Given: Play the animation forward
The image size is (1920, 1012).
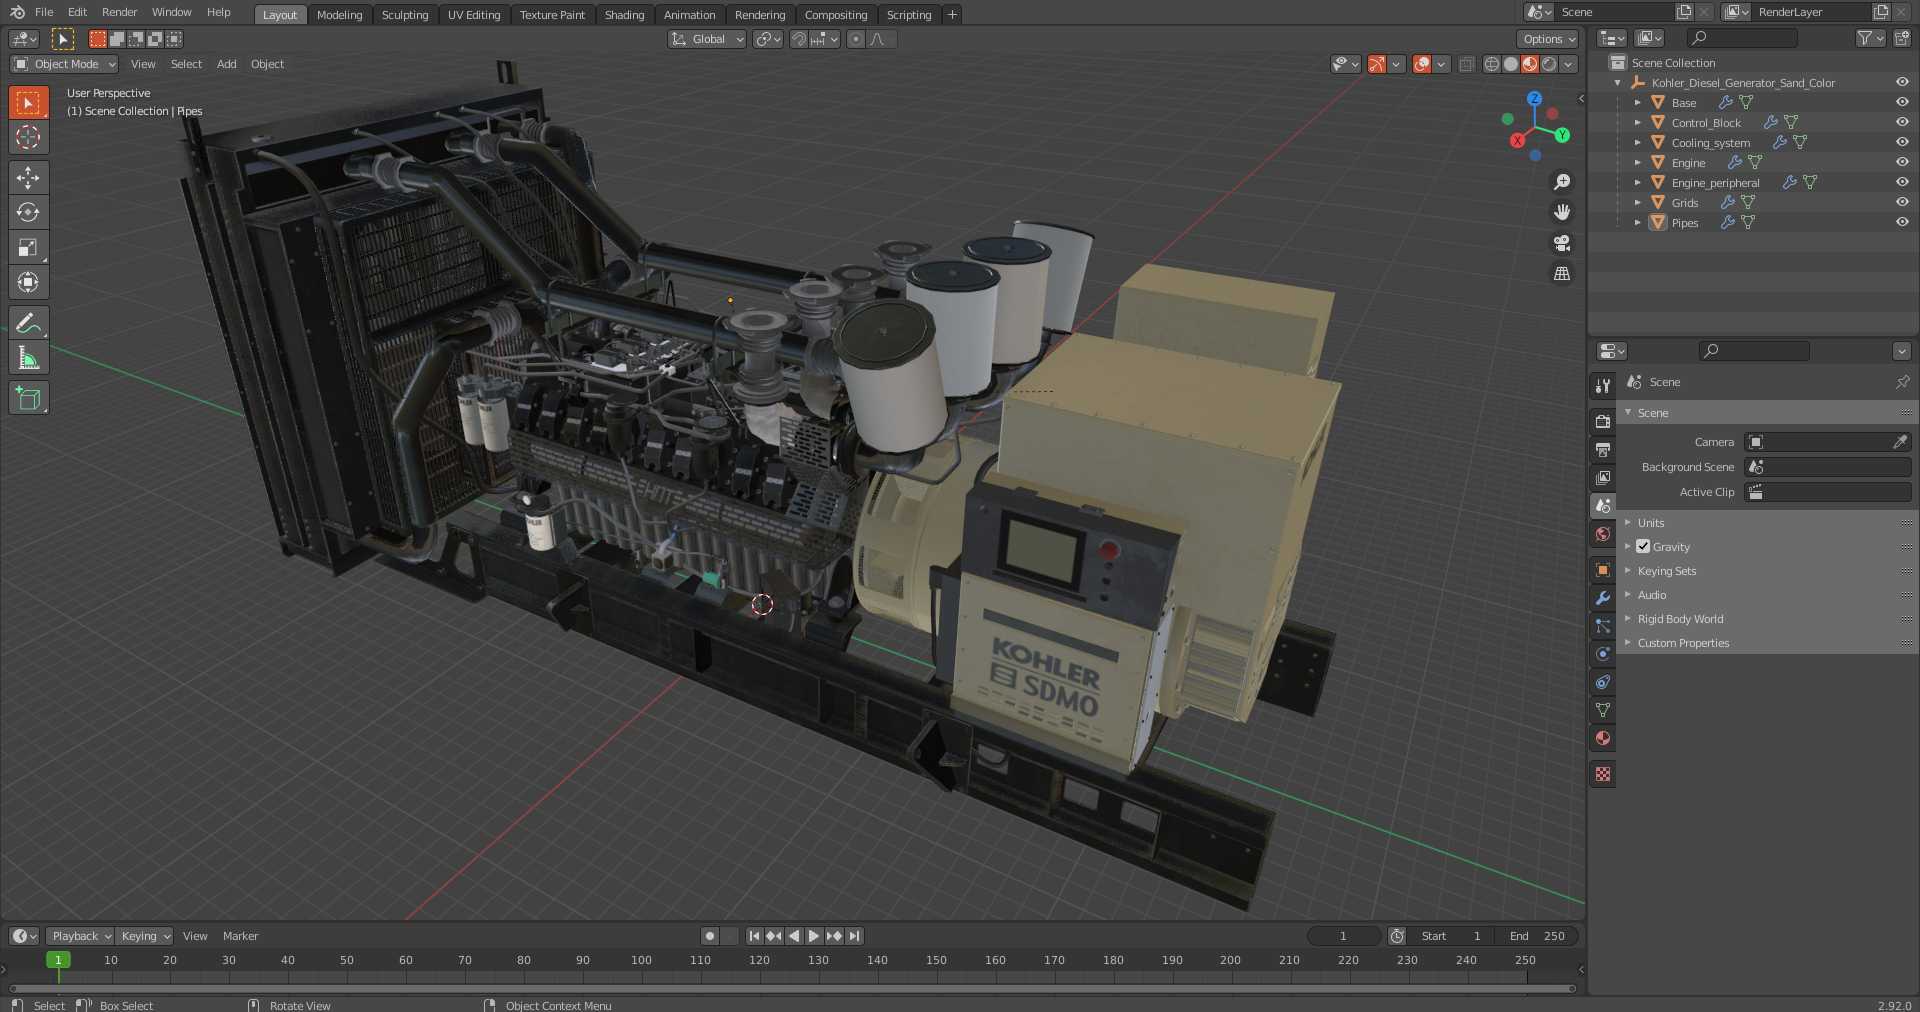Looking at the screenshot, I should coord(813,936).
